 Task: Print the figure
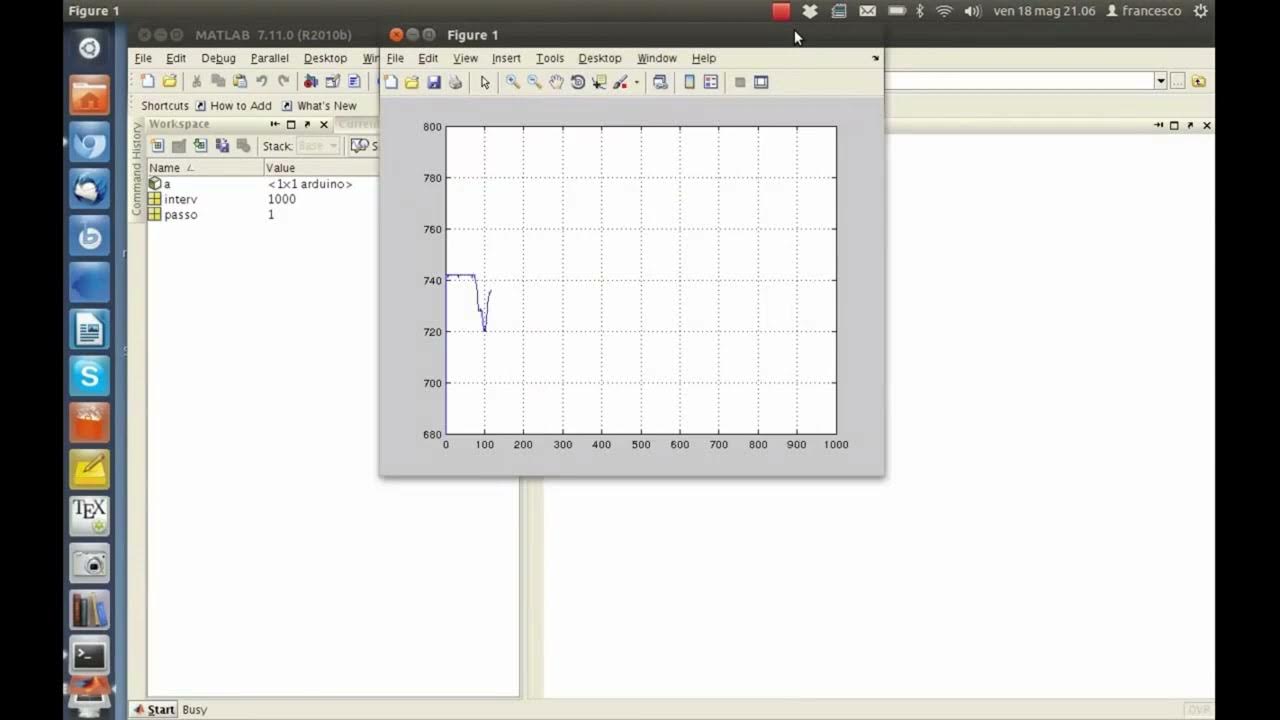[x=456, y=82]
